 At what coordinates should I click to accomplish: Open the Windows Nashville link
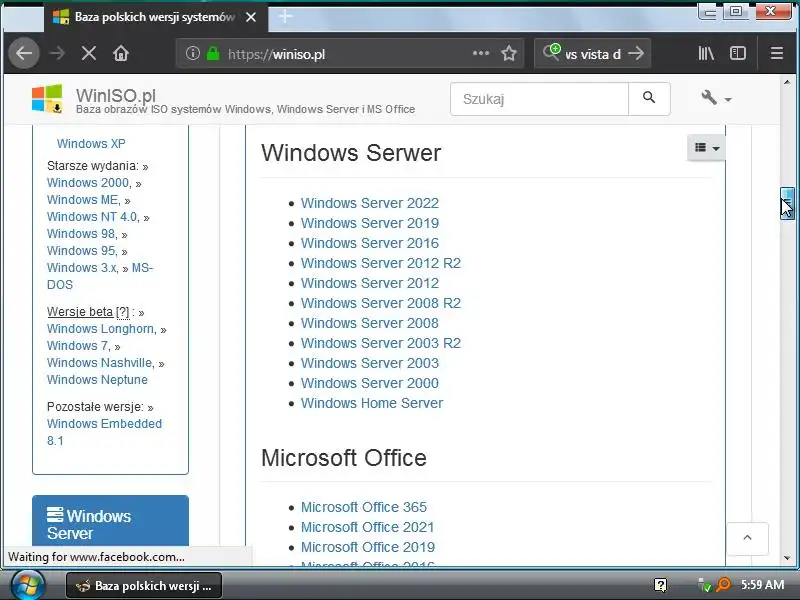pyautogui.click(x=99, y=363)
